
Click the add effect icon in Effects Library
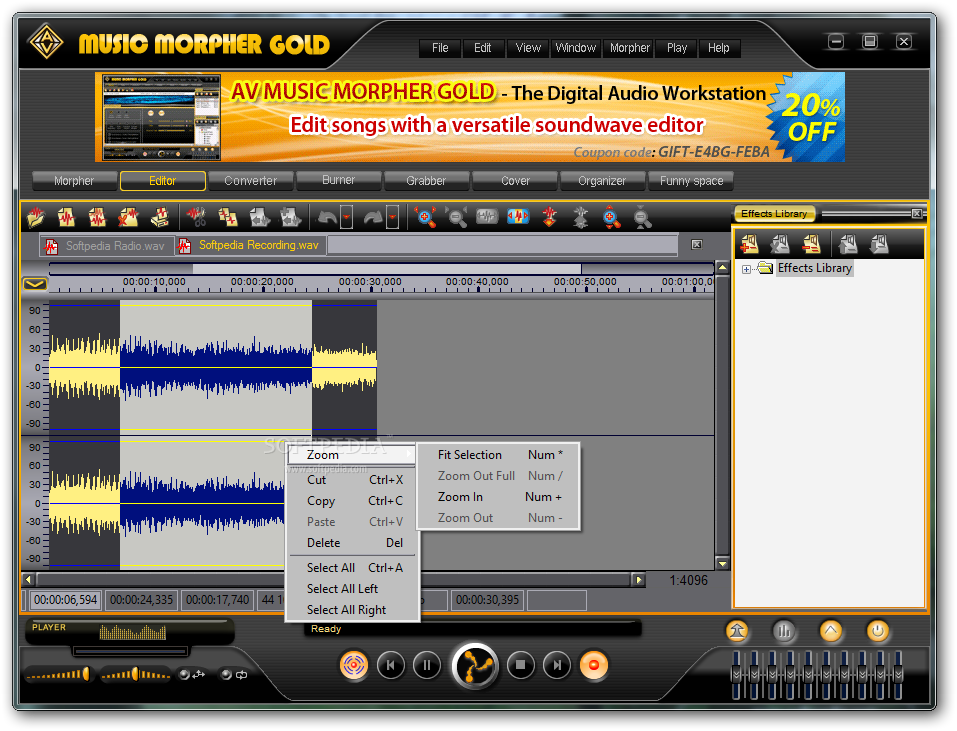[749, 243]
